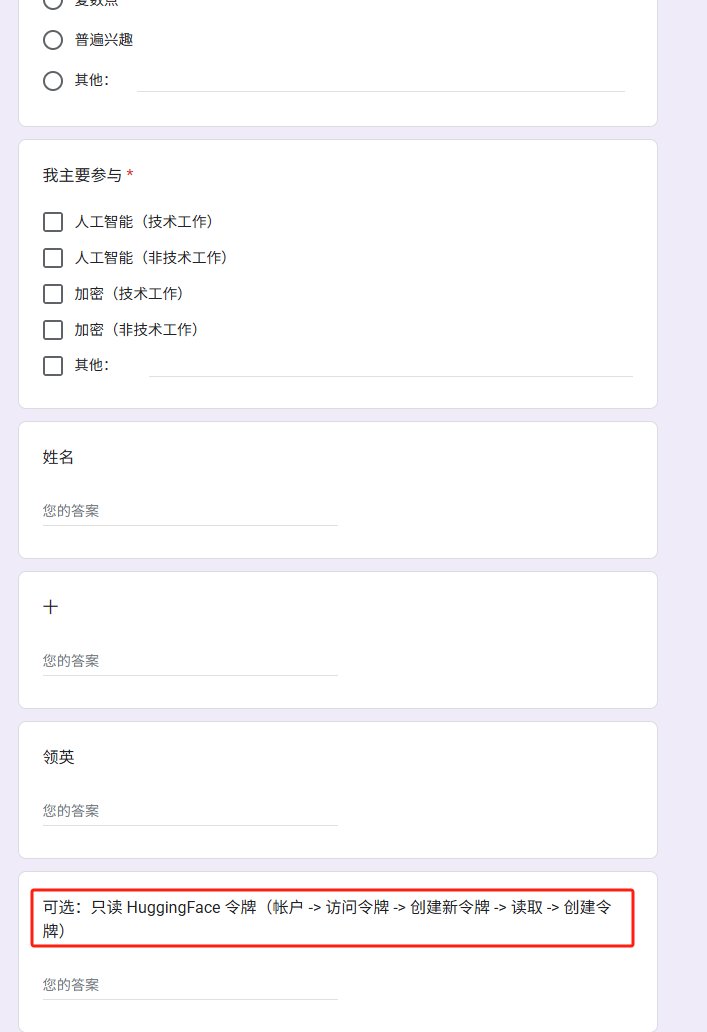Click the 普遍兴趣 option label text
This screenshot has height=1032, width=707.
point(104,40)
